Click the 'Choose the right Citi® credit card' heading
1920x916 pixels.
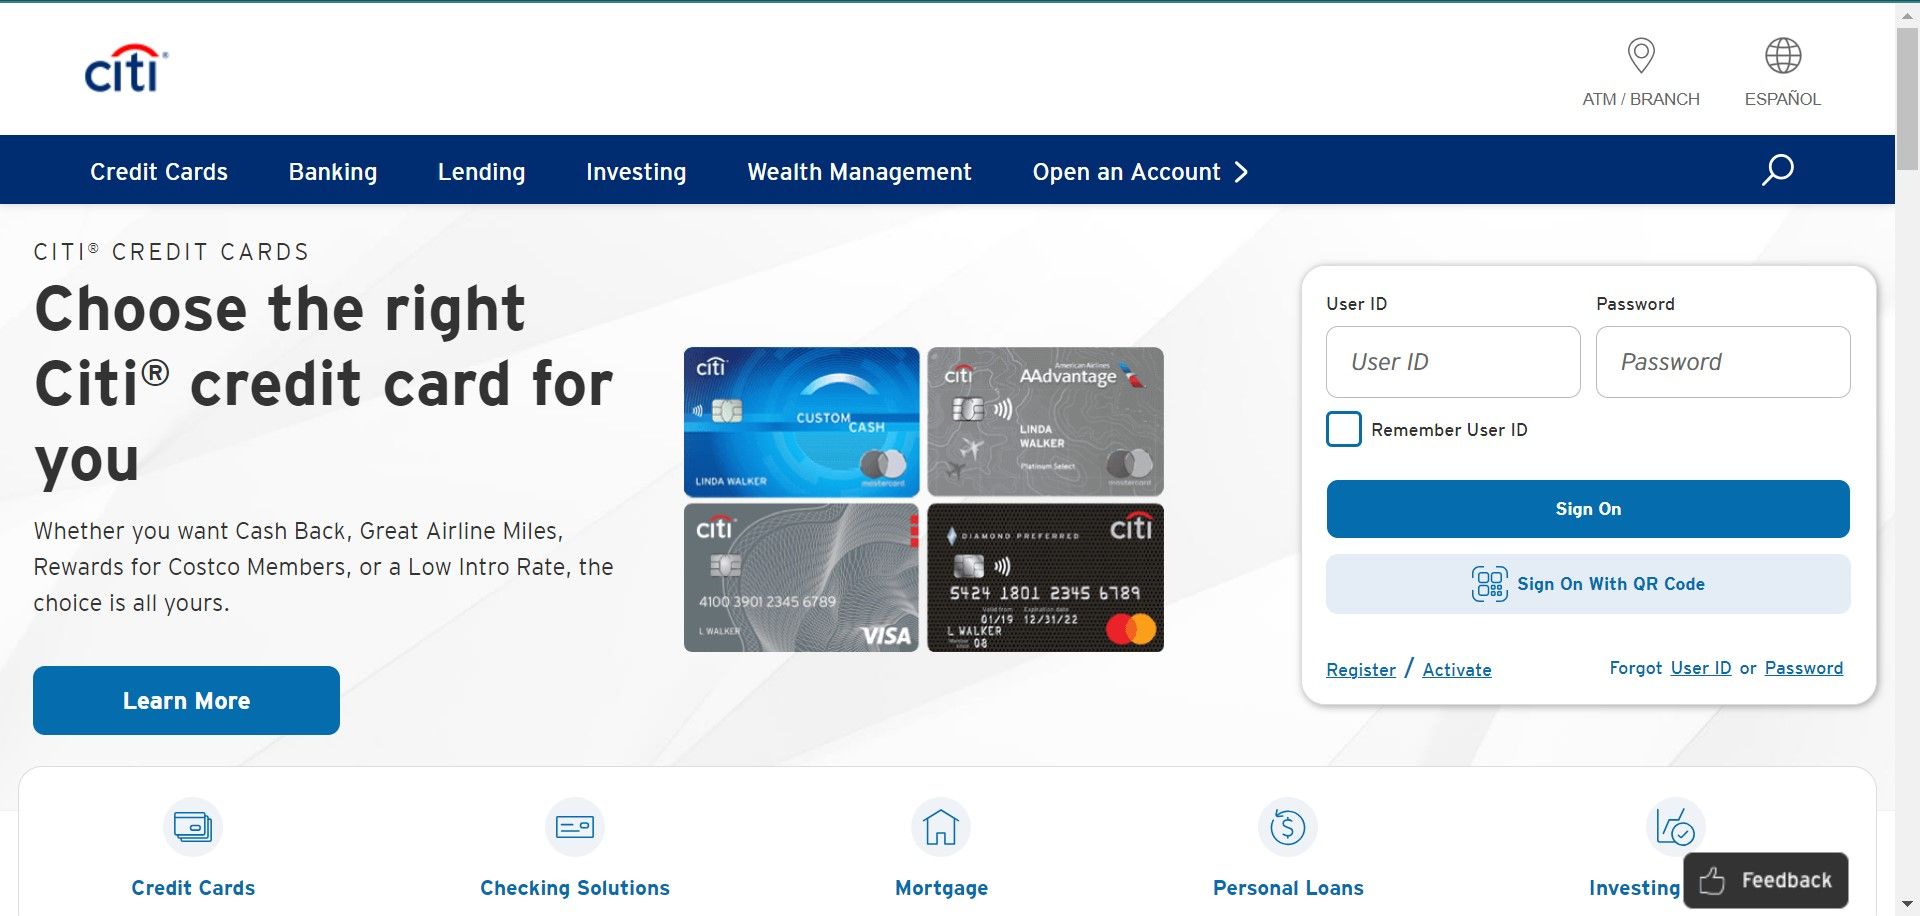(324, 384)
